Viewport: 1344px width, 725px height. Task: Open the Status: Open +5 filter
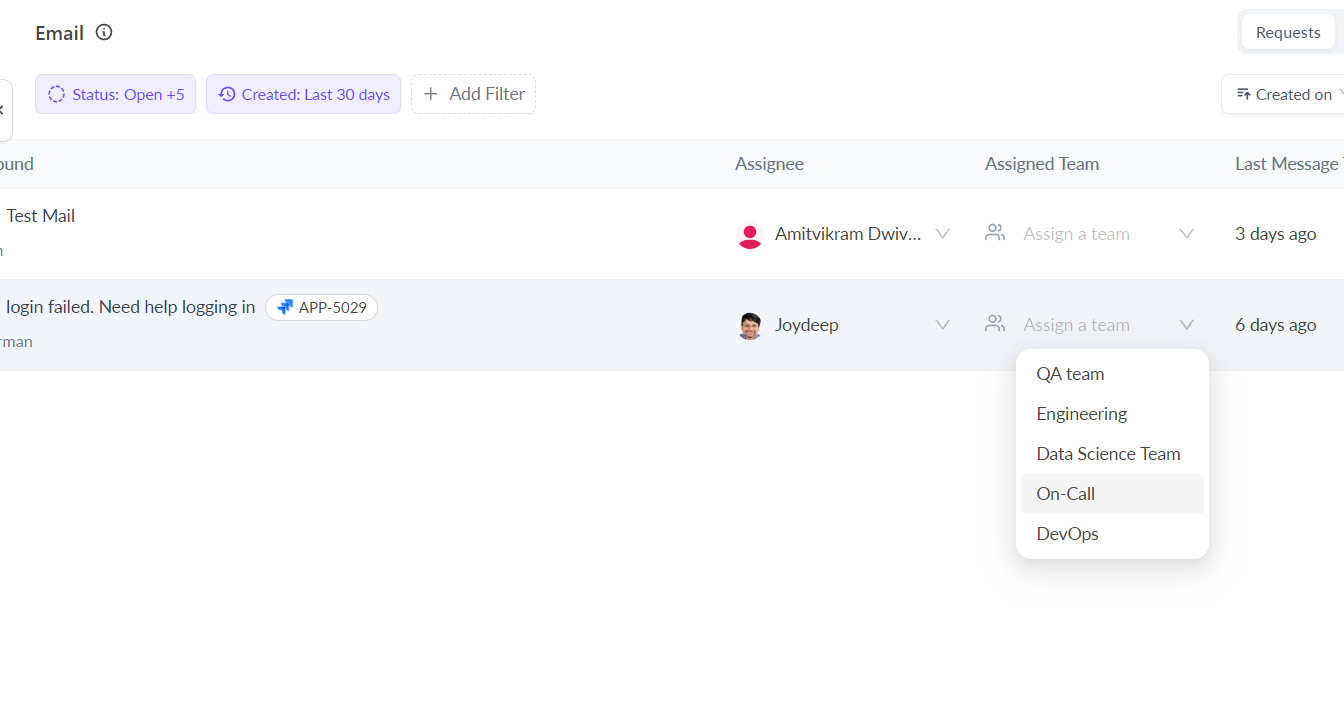[116, 94]
